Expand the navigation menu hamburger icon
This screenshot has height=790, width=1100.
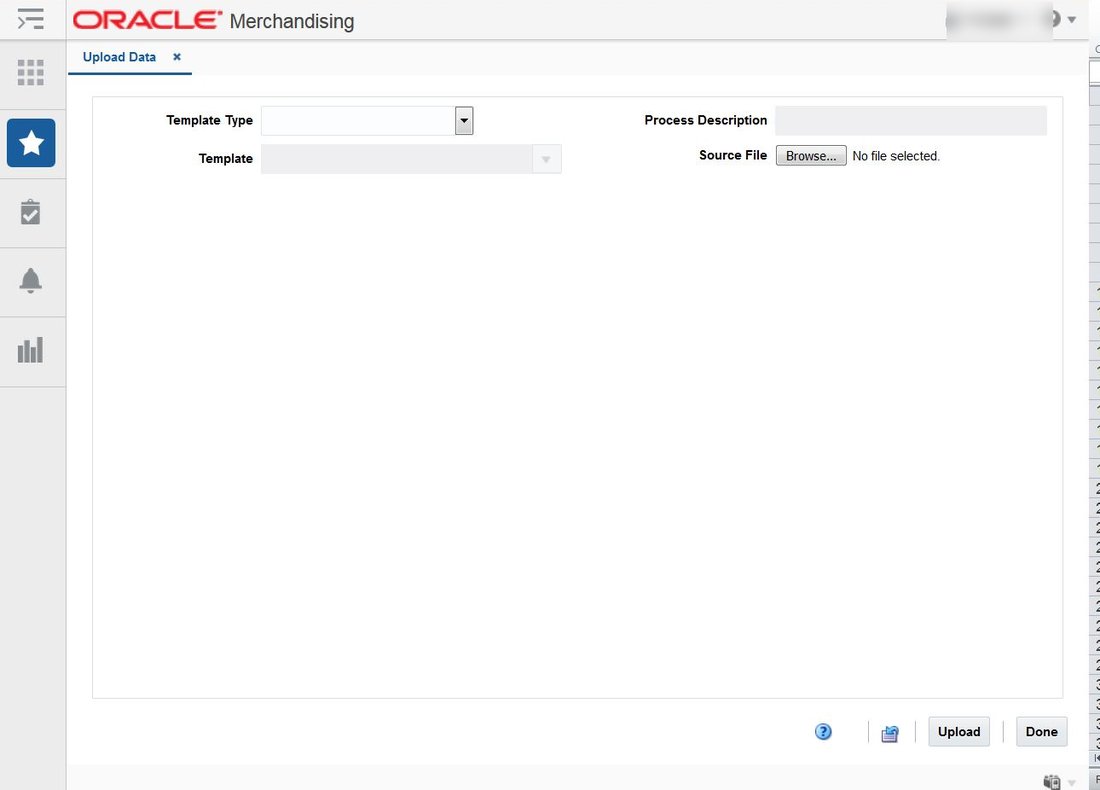31,19
